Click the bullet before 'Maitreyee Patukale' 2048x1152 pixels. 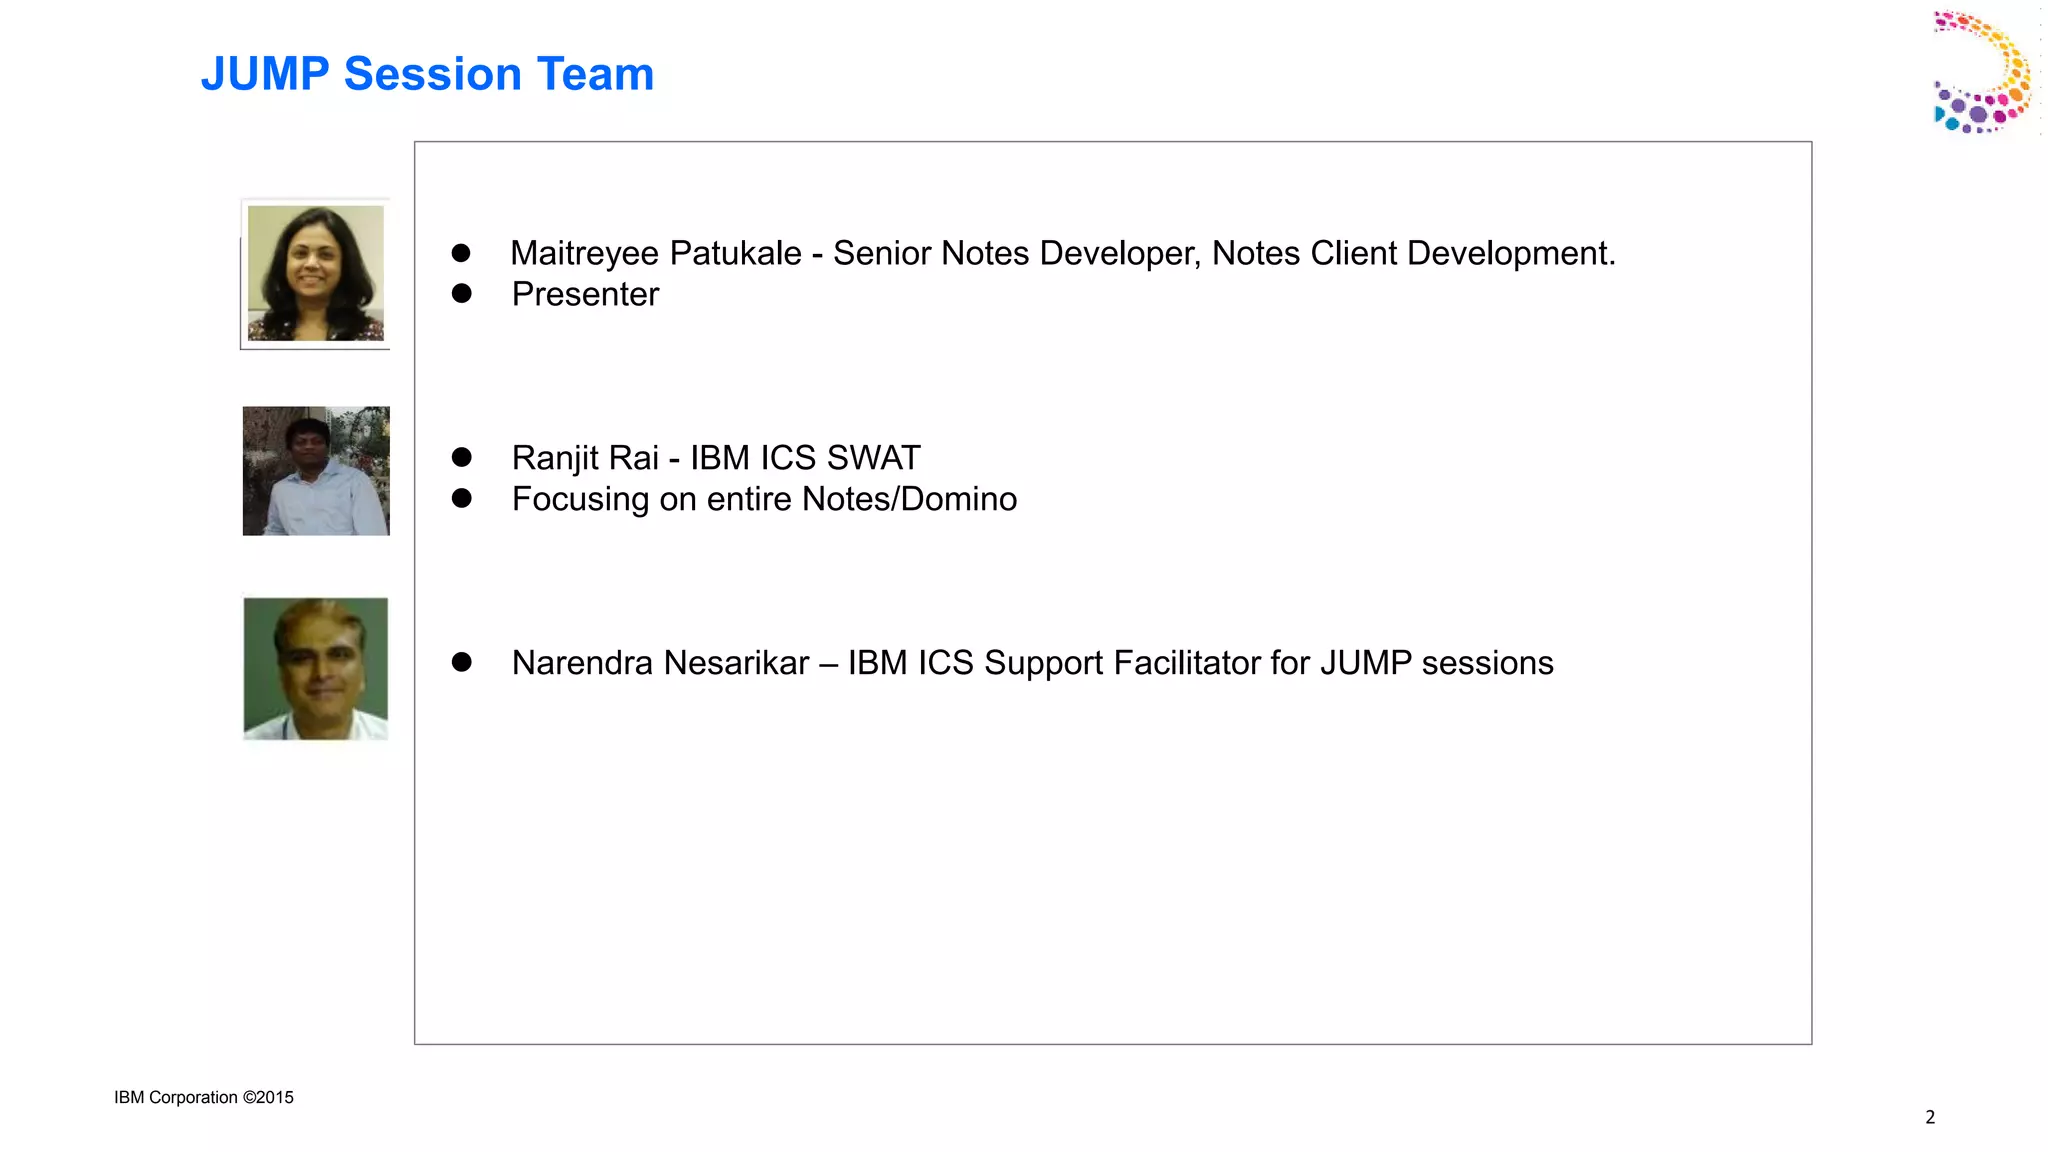tap(461, 253)
